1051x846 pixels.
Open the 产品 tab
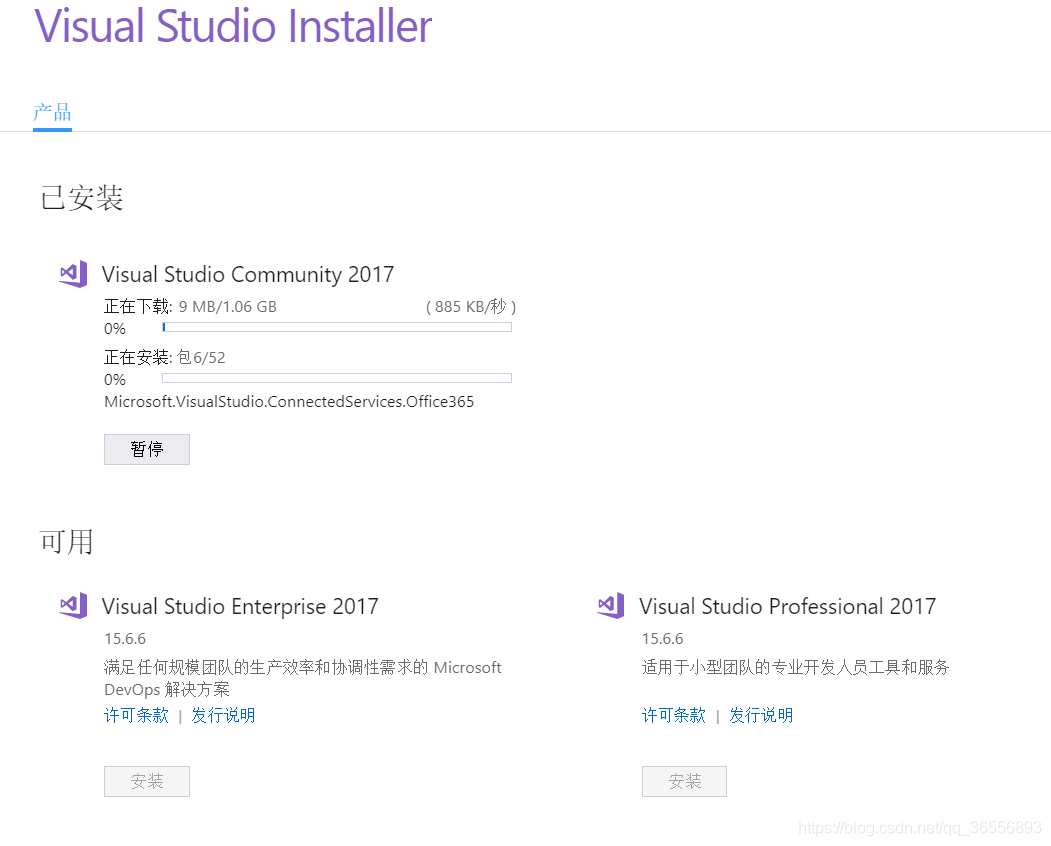point(52,113)
